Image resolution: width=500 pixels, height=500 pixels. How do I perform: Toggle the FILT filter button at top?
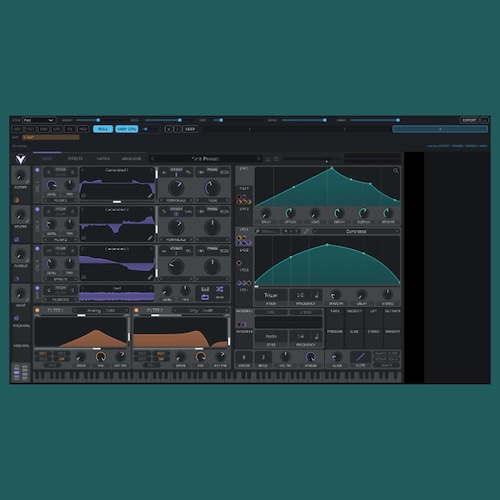[31, 129]
